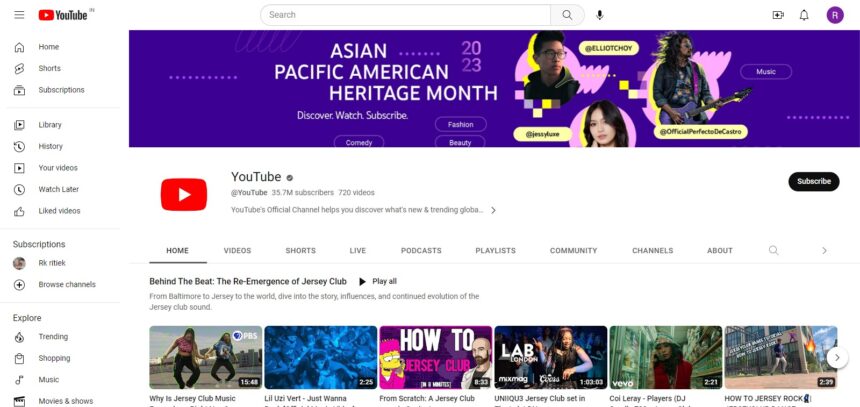Click the Explore section heading
The width and height of the screenshot is (860, 407).
pos(27,318)
